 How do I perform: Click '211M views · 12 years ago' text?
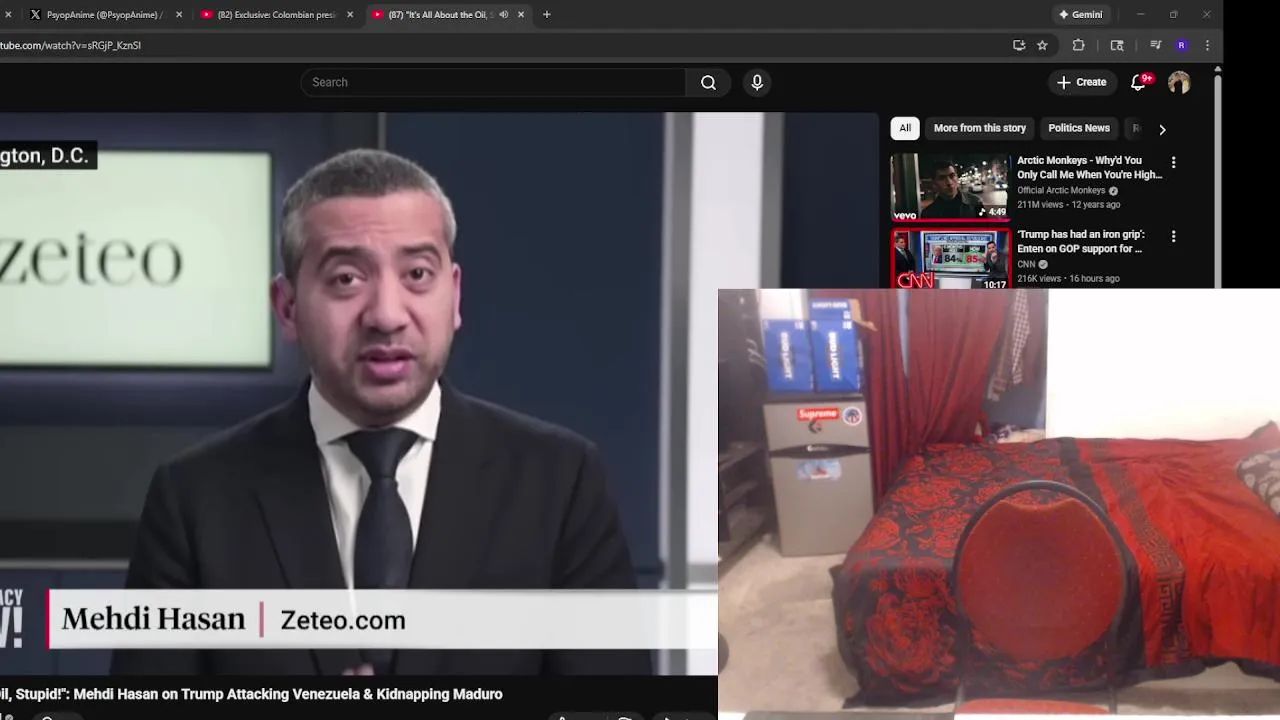[1068, 204]
